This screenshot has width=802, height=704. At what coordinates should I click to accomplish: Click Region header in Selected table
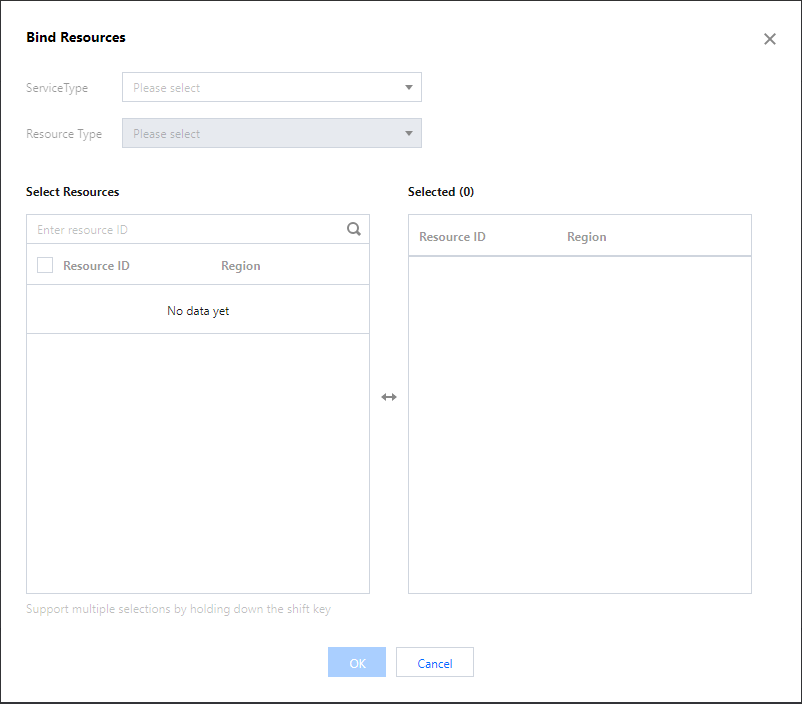click(586, 237)
